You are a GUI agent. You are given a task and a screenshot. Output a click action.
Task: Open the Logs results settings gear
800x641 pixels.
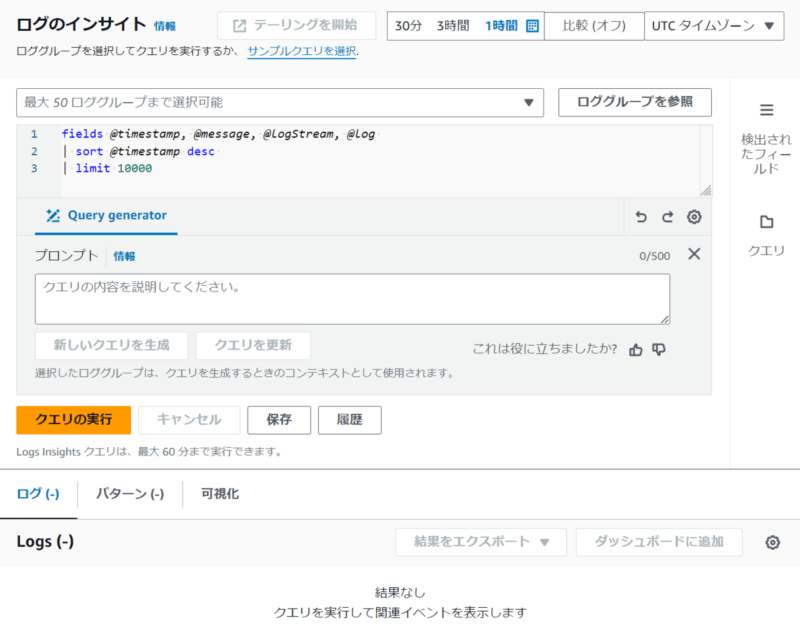[771, 542]
